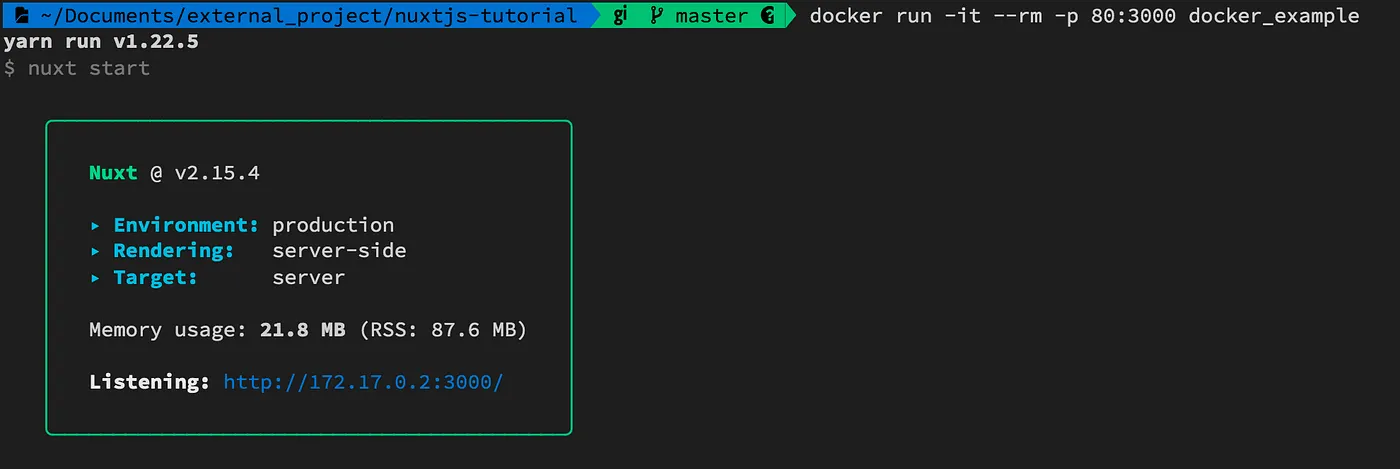Click the 'Target:' label
The height and width of the screenshot is (469, 1400).
[x=155, y=277]
